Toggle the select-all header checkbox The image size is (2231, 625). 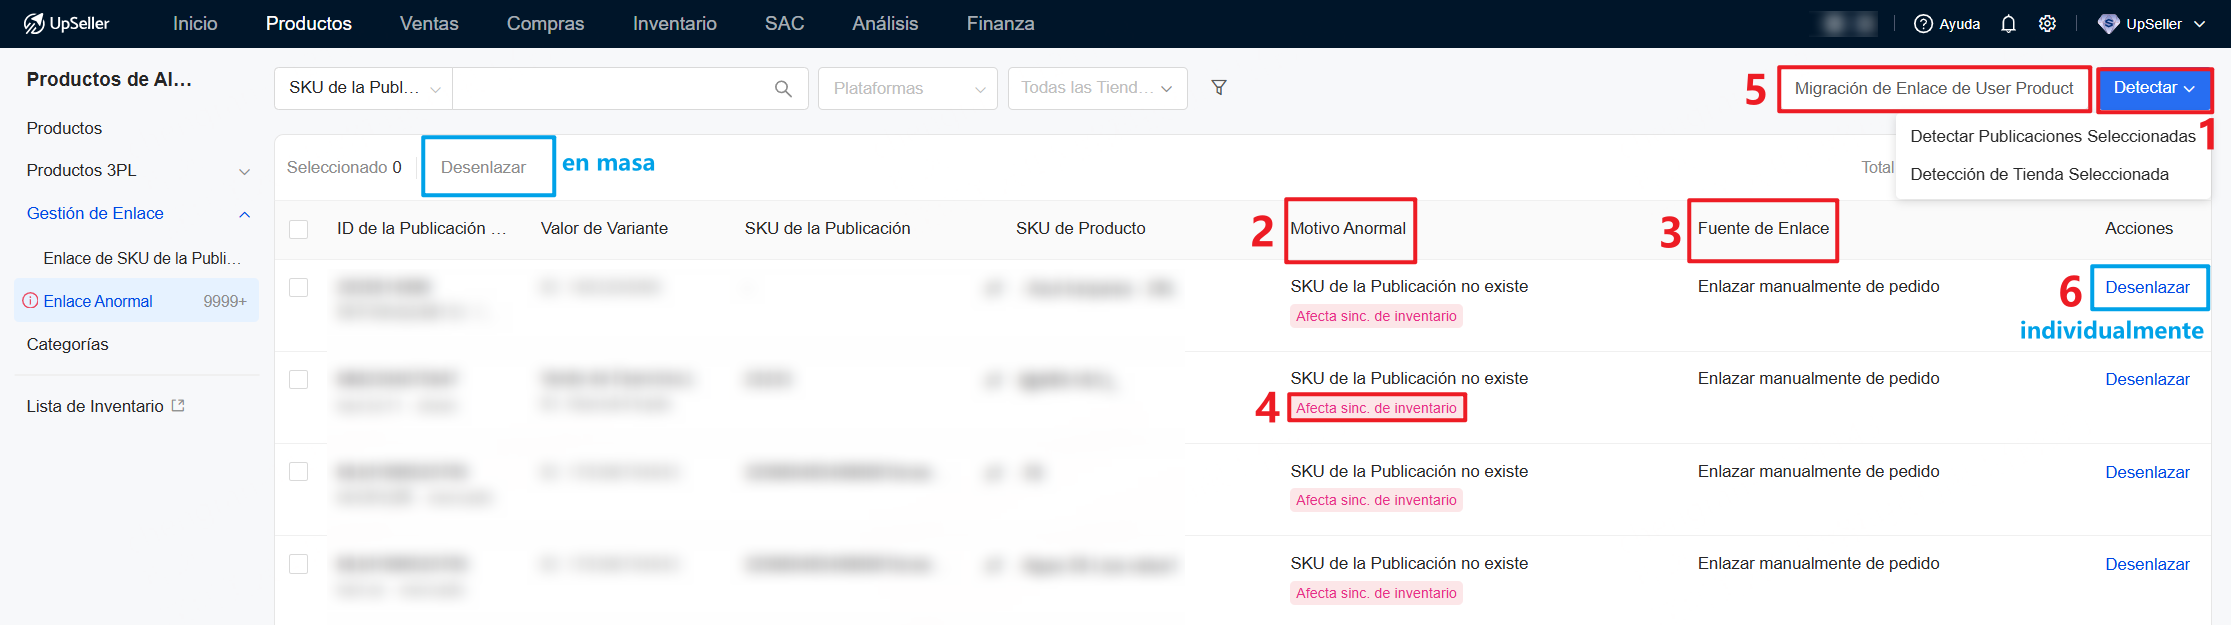[298, 229]
